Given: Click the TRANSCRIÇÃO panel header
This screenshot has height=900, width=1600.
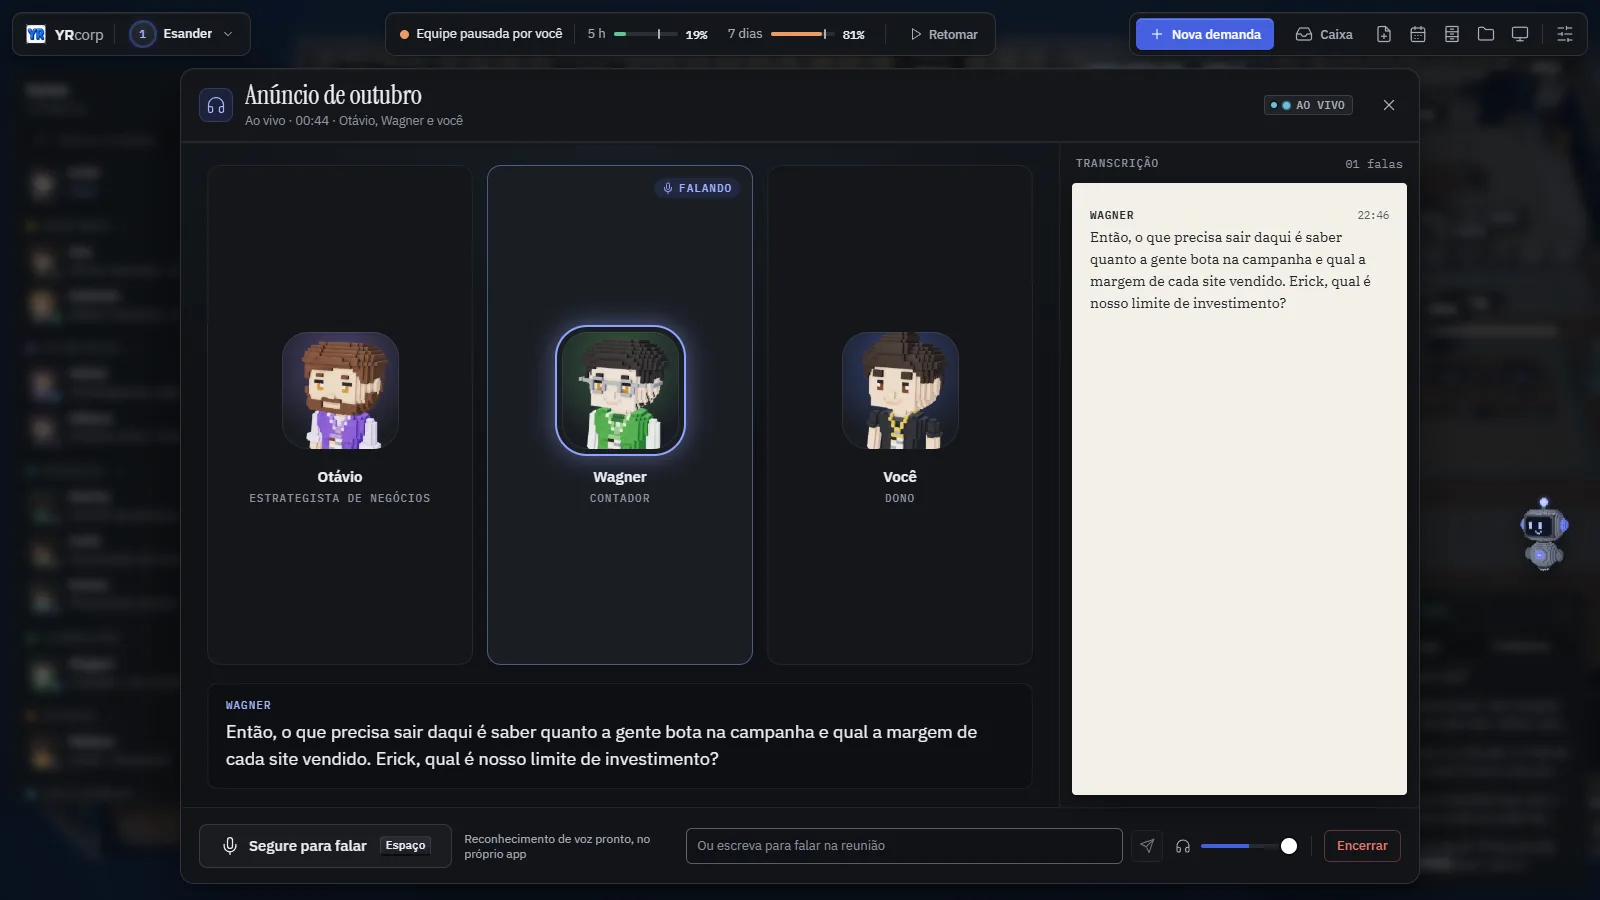Looking at the screenshot, I should [x=1117, y=163].
